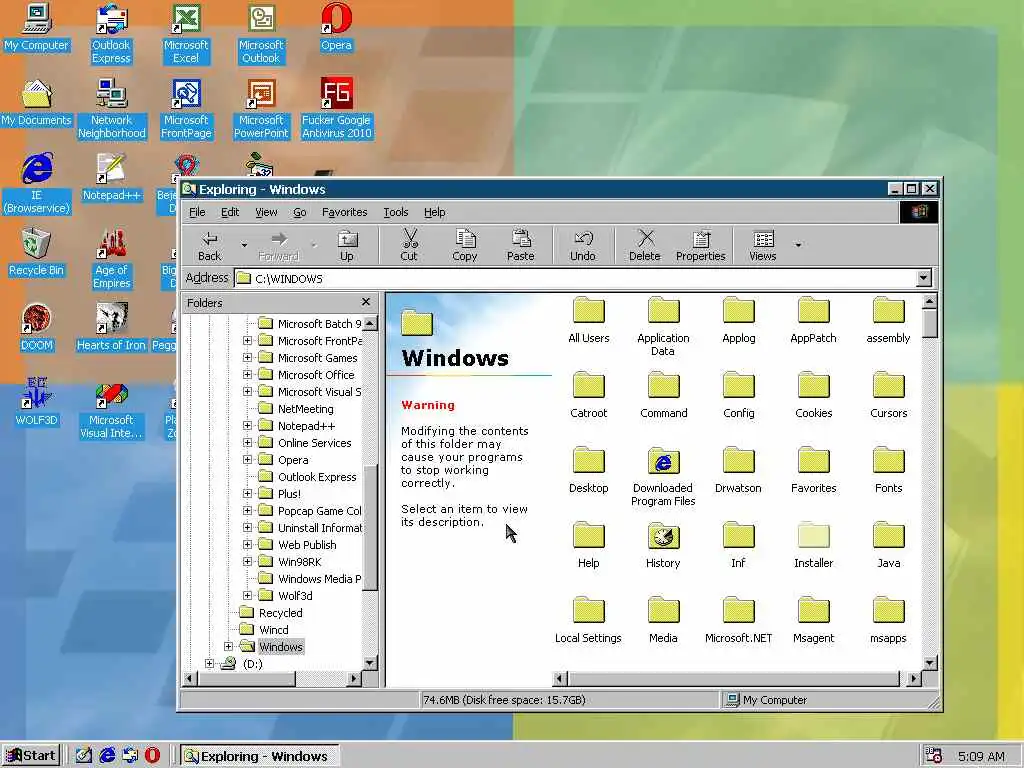Viewport: 1024px width, 768px height.
Task: Select the Opera desktop shortcut
Action: (x=336, y=27)
